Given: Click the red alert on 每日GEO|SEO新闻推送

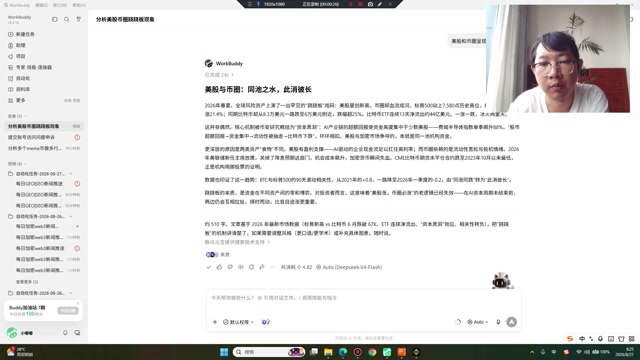Looking at the screenshot, I should click(77, 184).
